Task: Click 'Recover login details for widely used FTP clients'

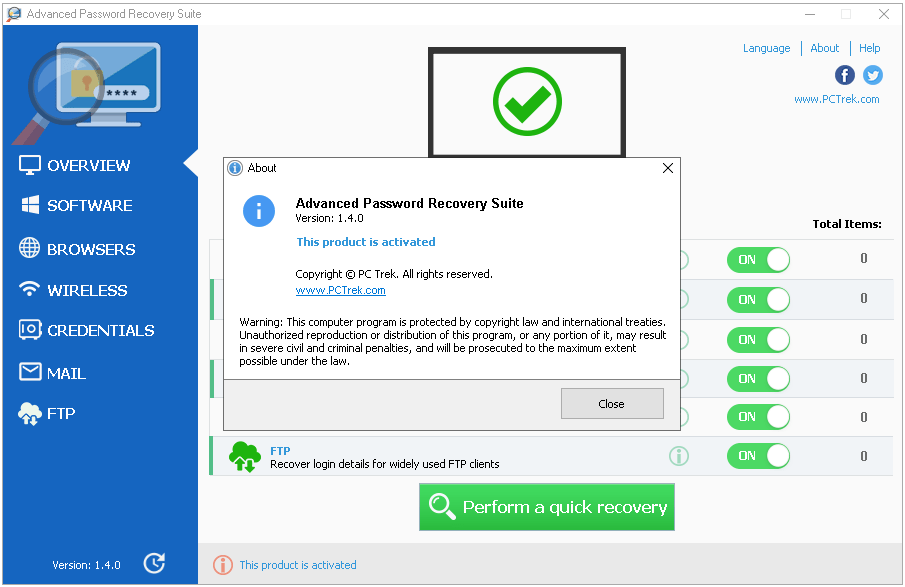Action: click(385, 464)
